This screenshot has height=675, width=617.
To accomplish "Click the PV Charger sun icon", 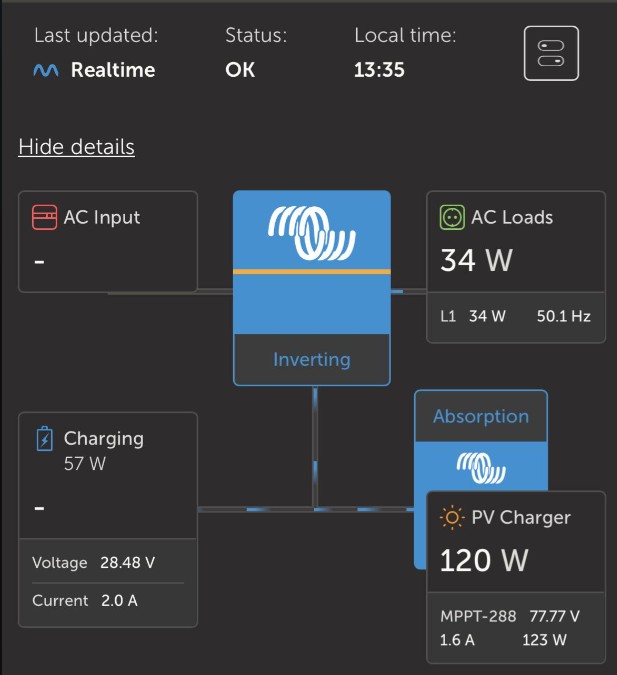I will [452, 518].
